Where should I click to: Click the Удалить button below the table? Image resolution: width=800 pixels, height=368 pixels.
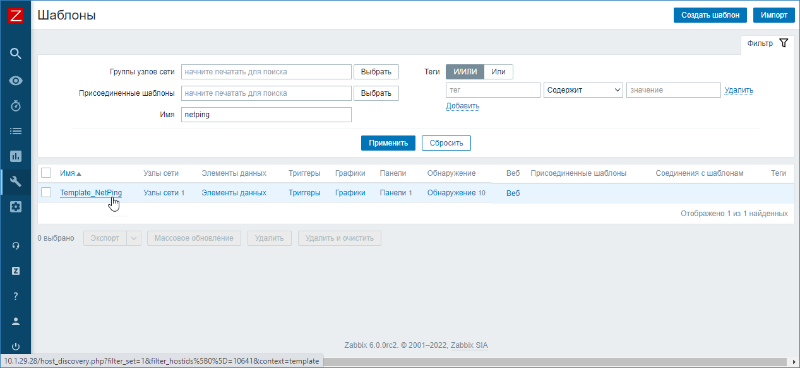pos(269,238)
